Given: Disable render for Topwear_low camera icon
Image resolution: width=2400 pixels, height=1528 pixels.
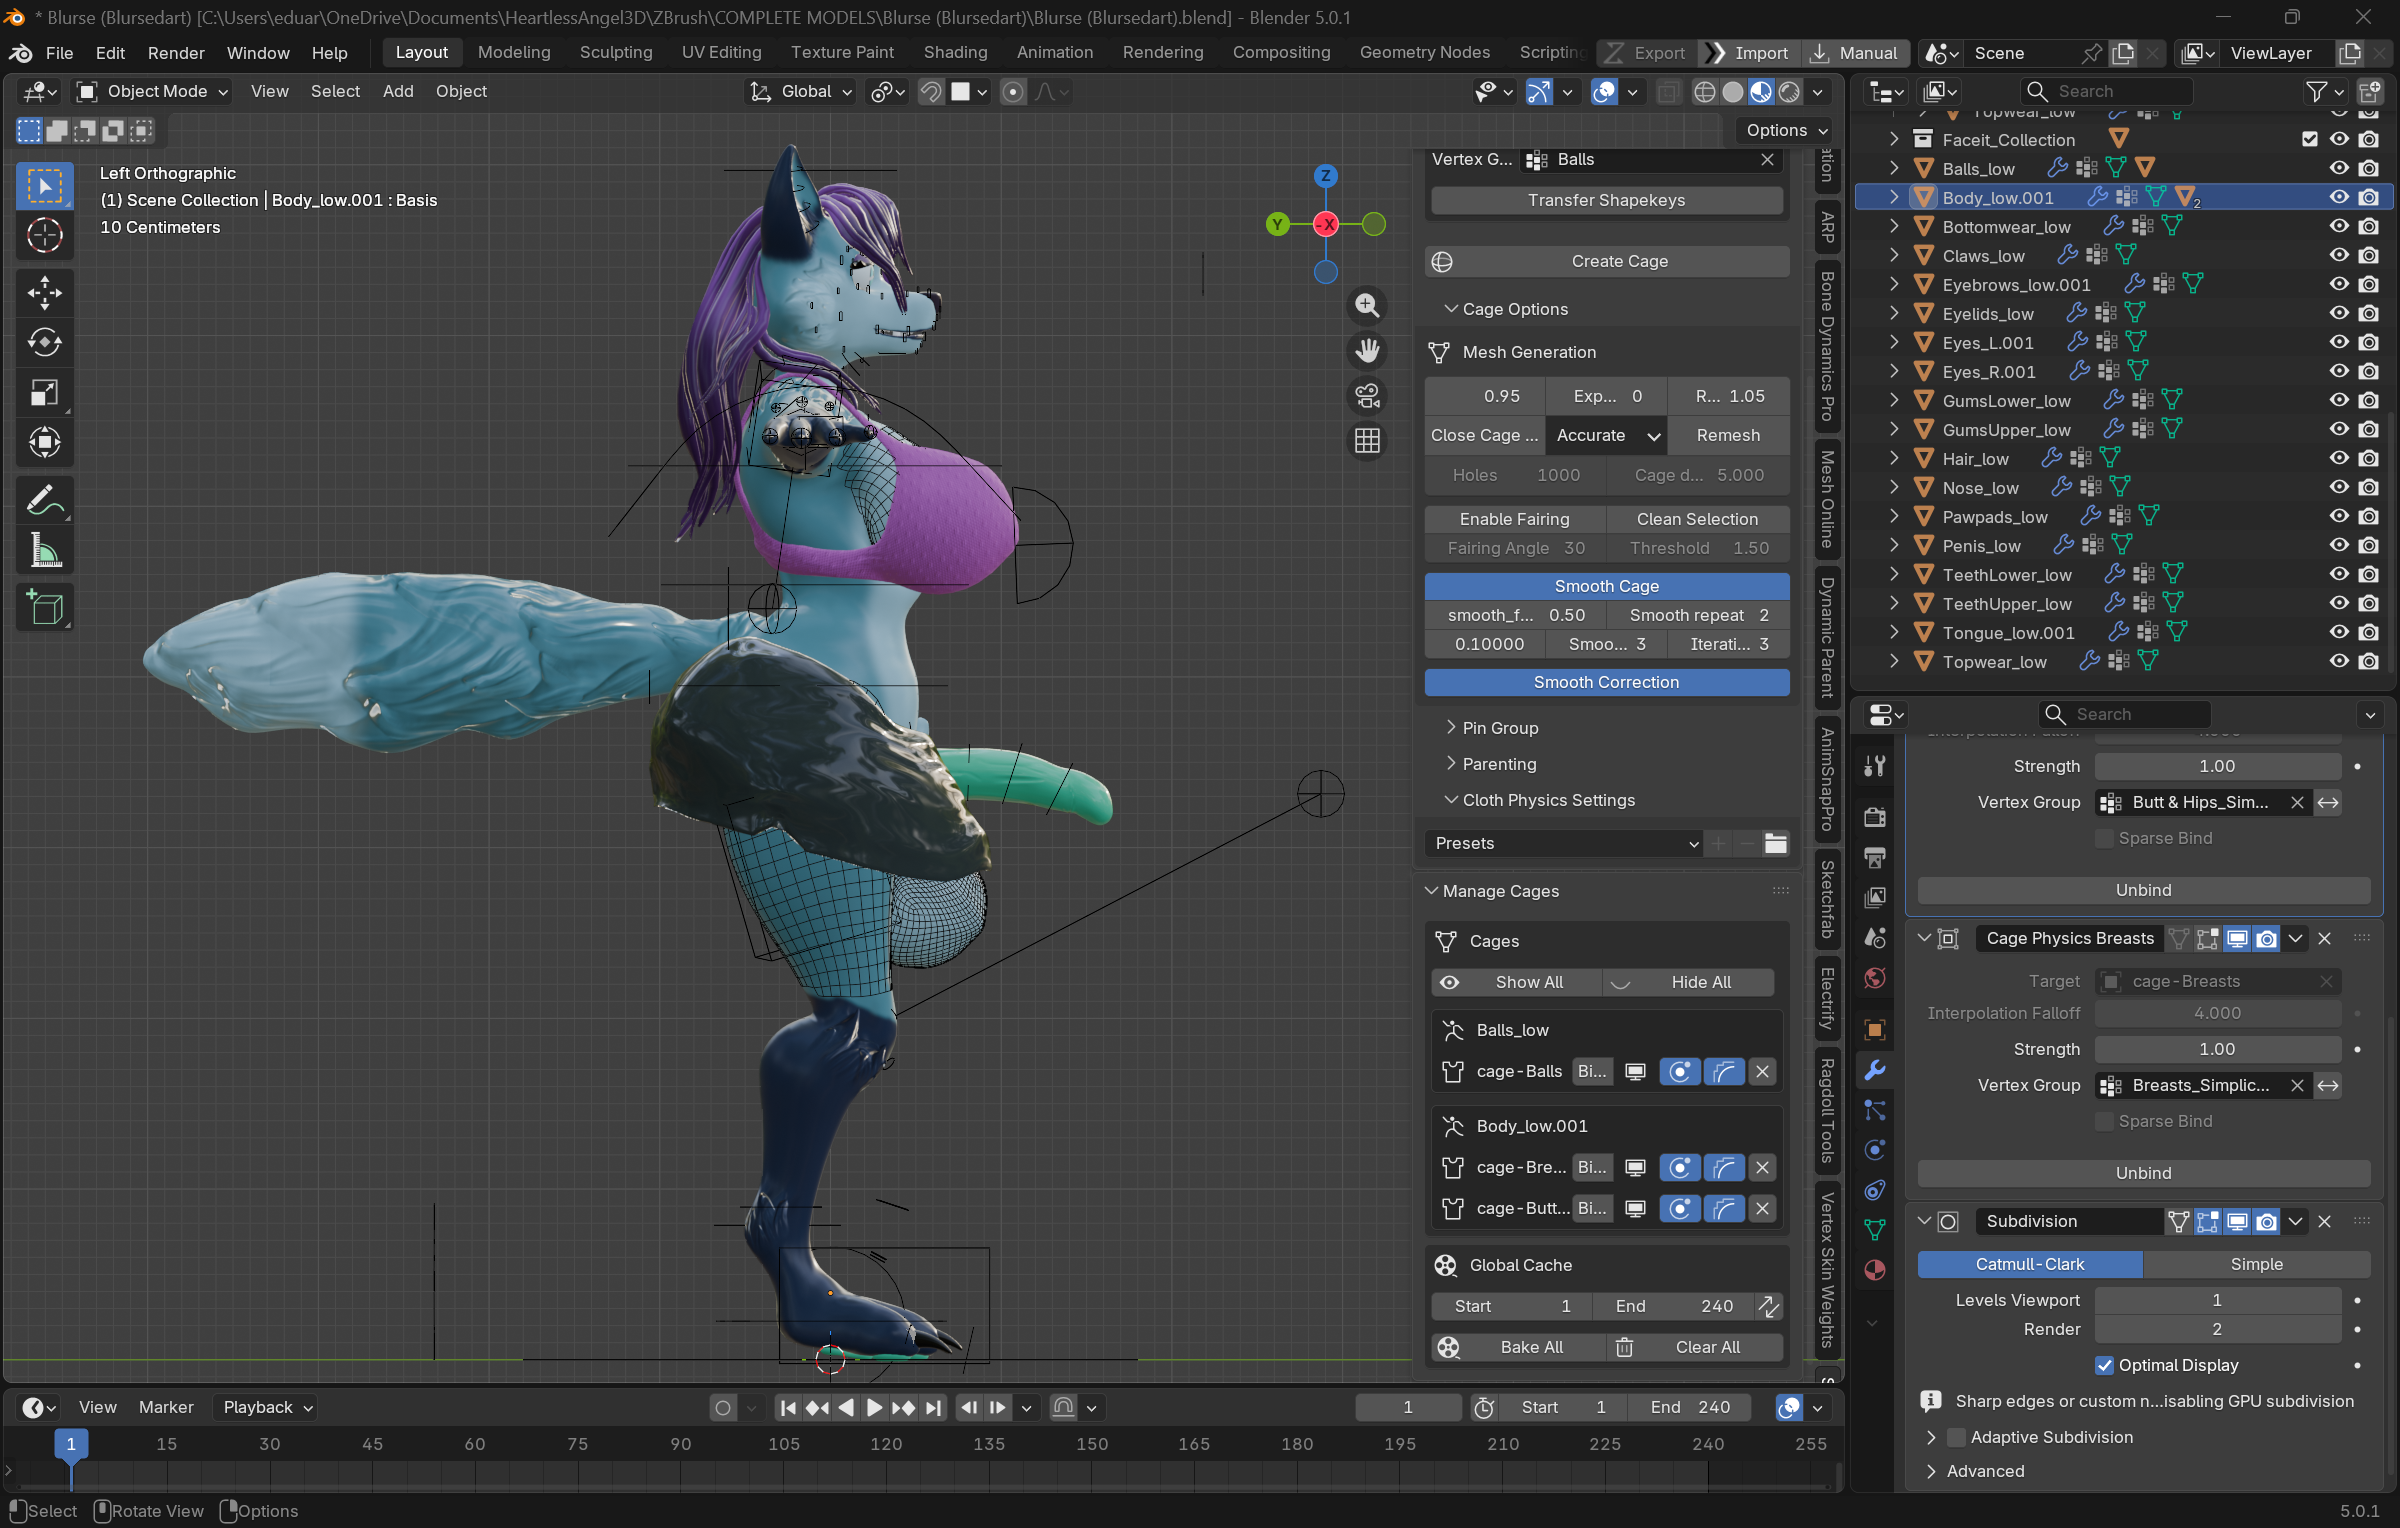Looking at the screenshot, I should point(2368,661).
